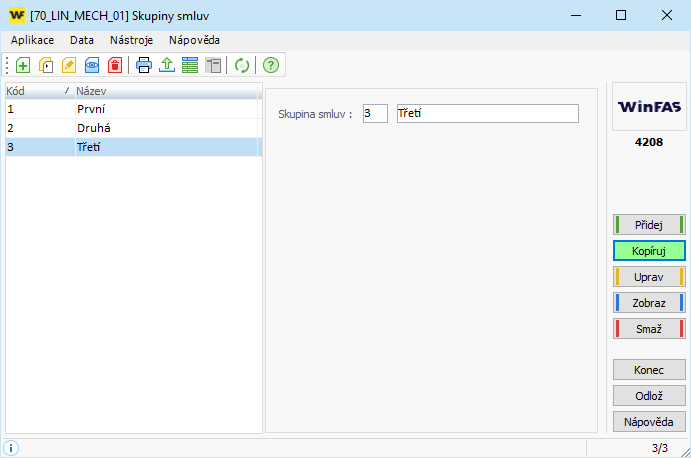Image resolution: width=691 pixels, height=458 pixels.
Task: Minimize the Skupiny smluv window
Action: pyautogui.click(x=576, y=15)
